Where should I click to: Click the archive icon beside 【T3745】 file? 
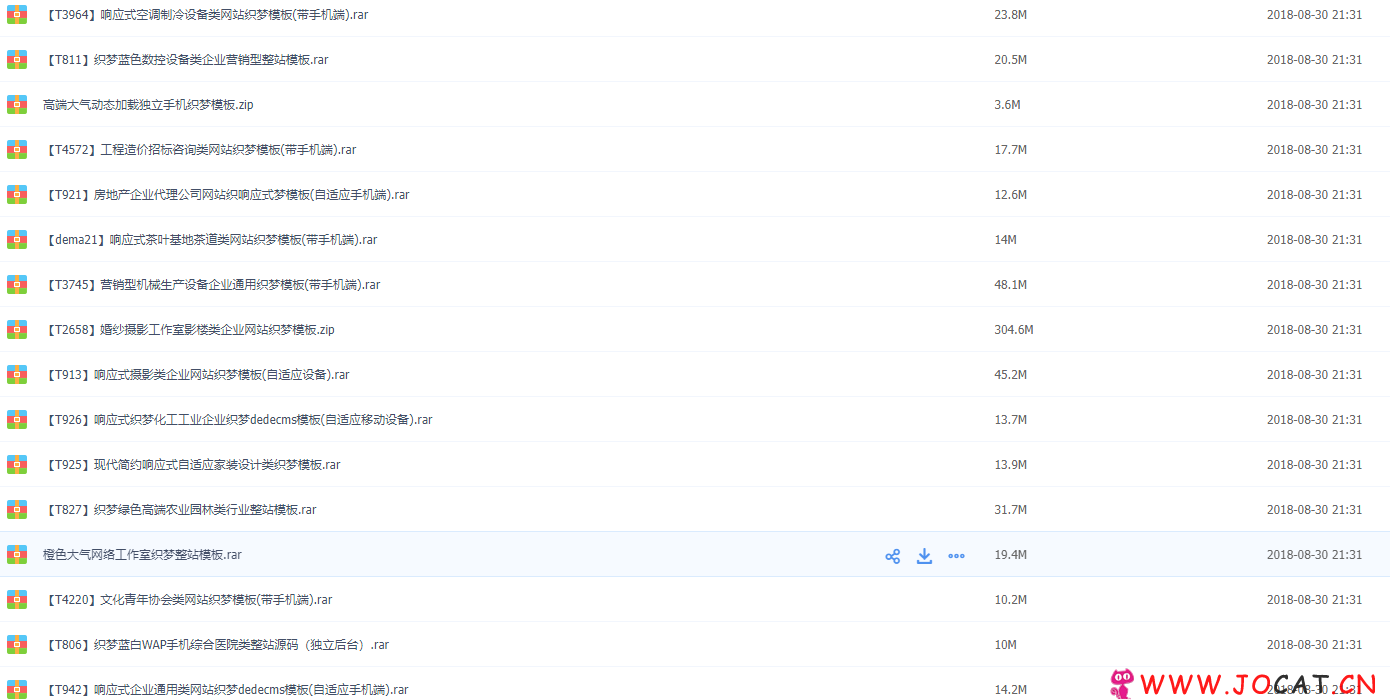pos(17,285)
